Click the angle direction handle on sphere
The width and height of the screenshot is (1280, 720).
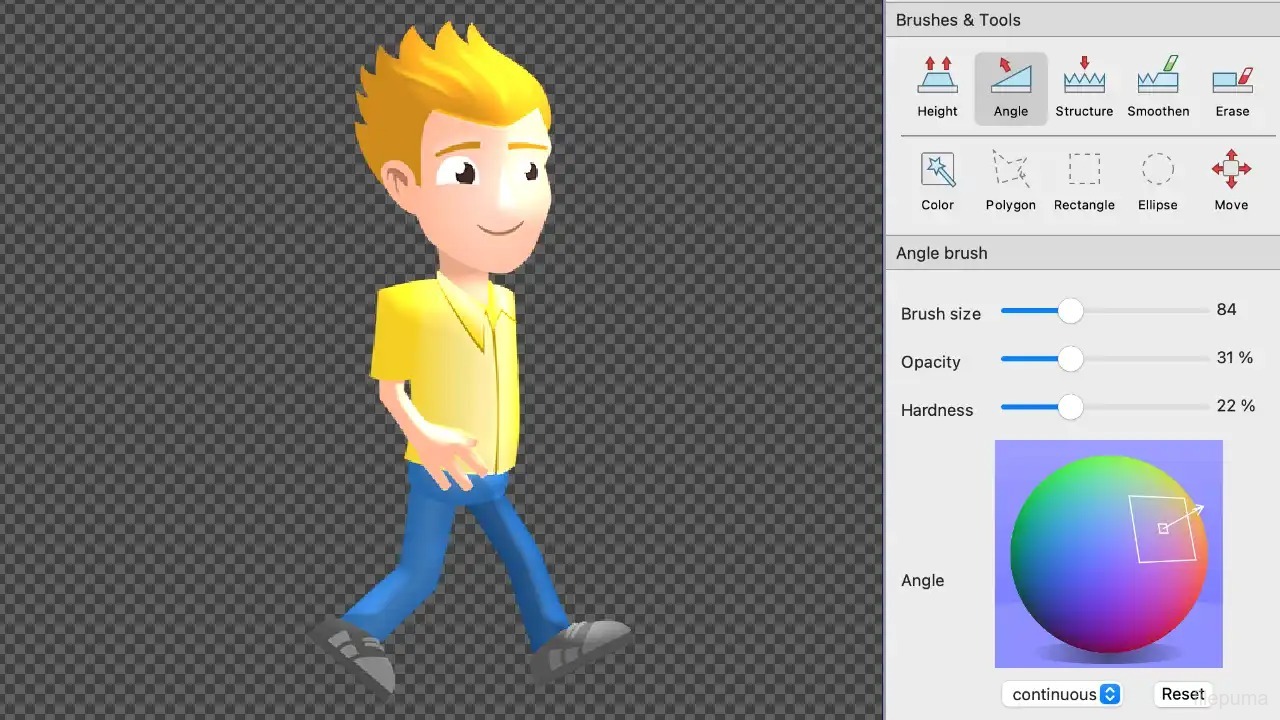click(x=1163, y=528)
